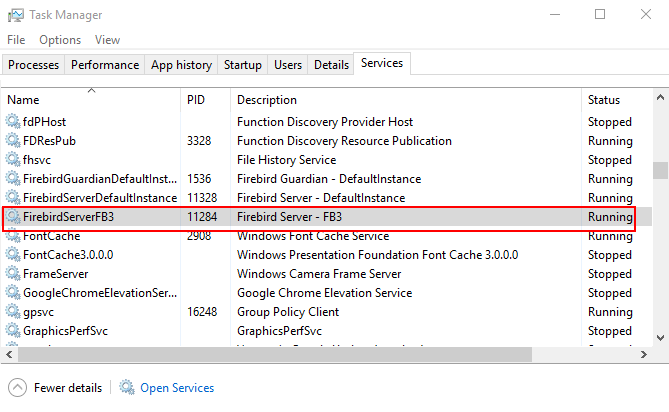
Task: Sort services by the Name column
Action: 90,100
